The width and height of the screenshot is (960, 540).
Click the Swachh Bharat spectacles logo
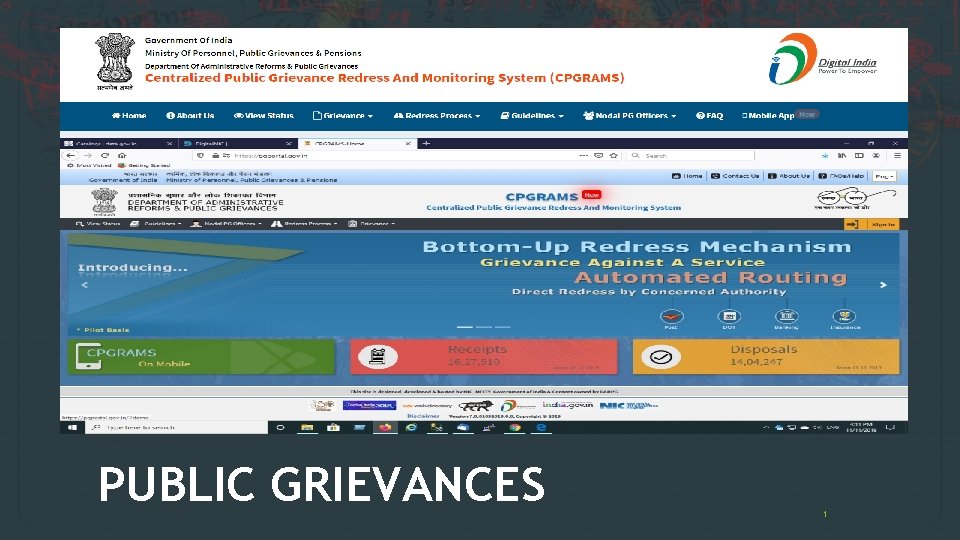click(x=856, y=200)
